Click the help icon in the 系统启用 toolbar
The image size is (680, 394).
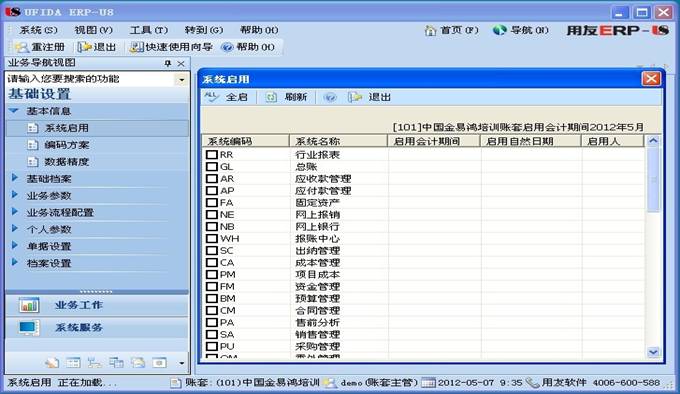point(330,97)
